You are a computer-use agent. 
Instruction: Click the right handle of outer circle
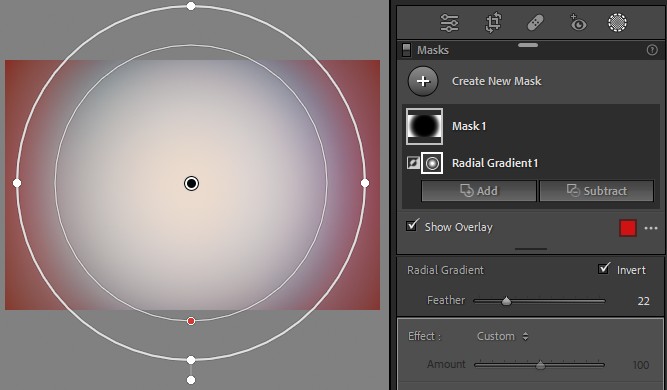click(x=365, y=183)
